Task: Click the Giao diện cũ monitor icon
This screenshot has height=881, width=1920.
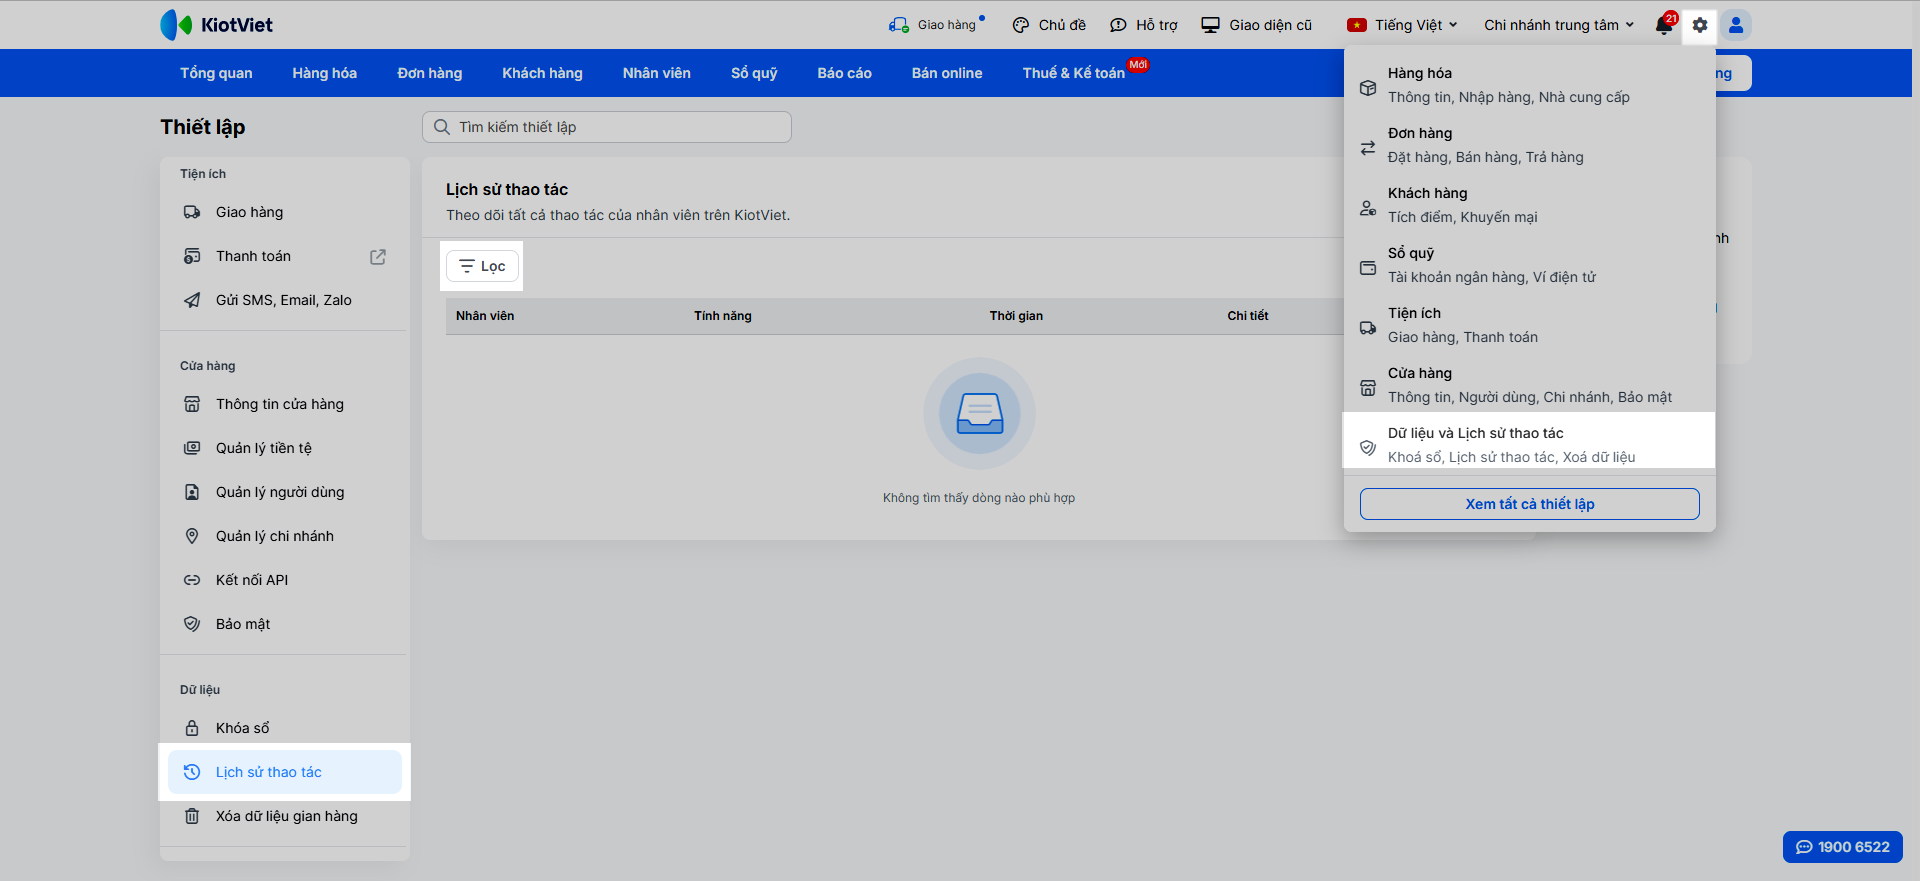Action: pos(1210,25)
